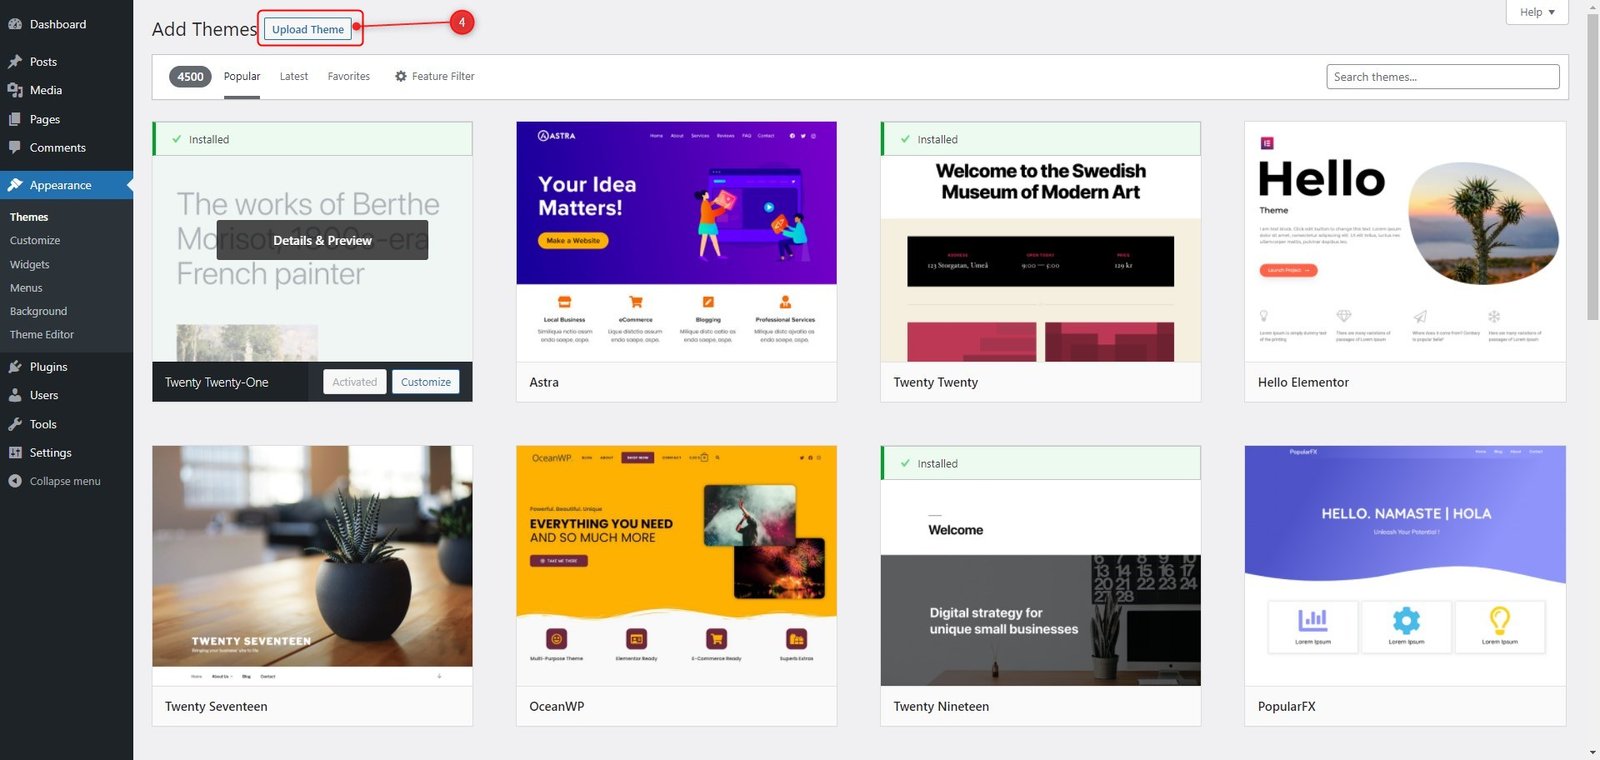1600x760 pixels.
Task: Click the Appearance paintbrush icon
Action: click(x=15, y=185)
